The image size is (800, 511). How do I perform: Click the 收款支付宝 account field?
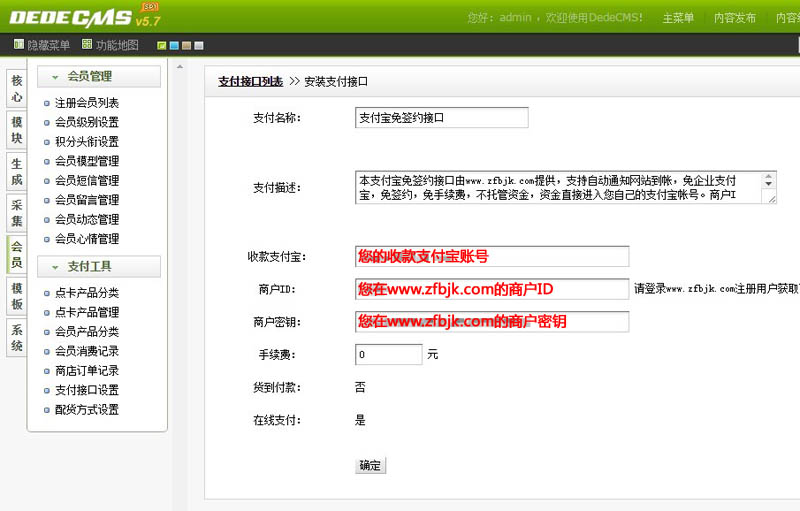click(x=492, y=256)
